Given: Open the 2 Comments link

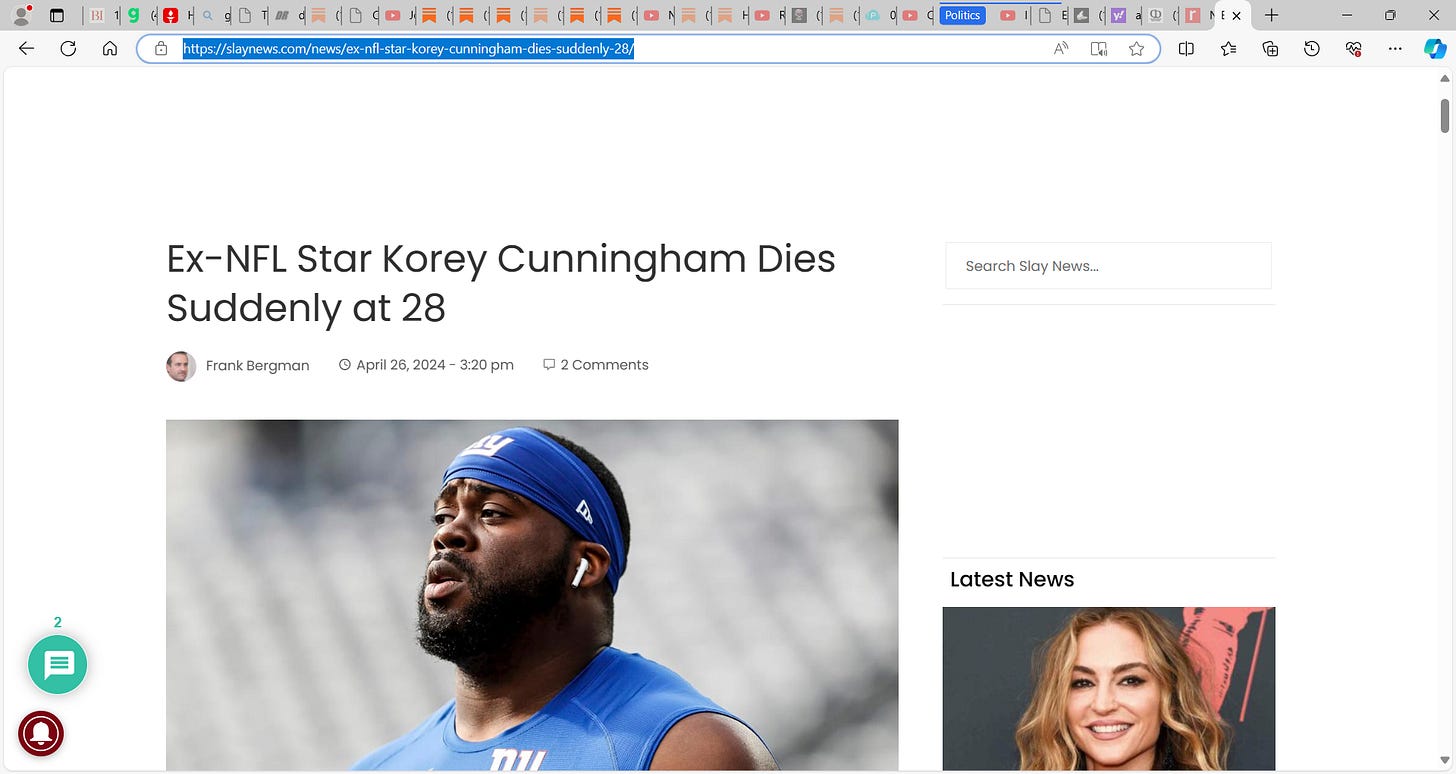Looking at the screenshot, I should pos(604,365).
